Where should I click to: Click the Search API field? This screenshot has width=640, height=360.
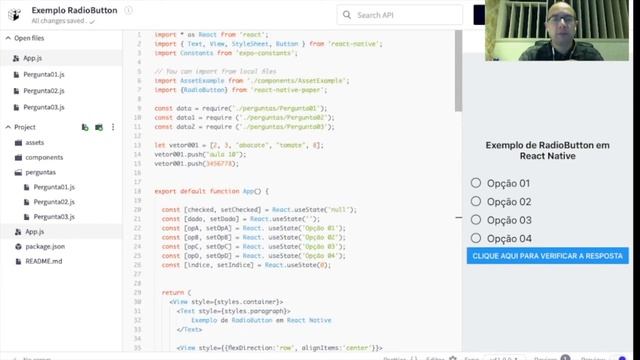pos(400,15)
